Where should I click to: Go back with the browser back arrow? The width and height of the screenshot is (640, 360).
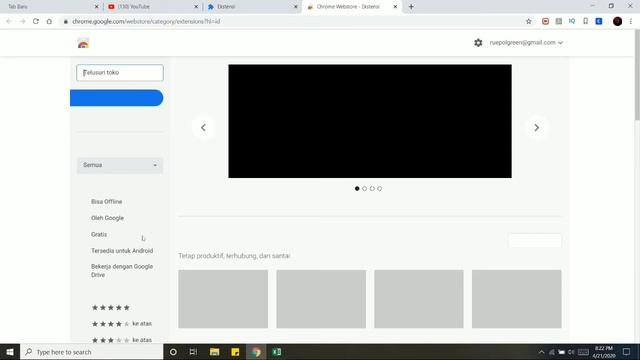[x=9, y=21]
